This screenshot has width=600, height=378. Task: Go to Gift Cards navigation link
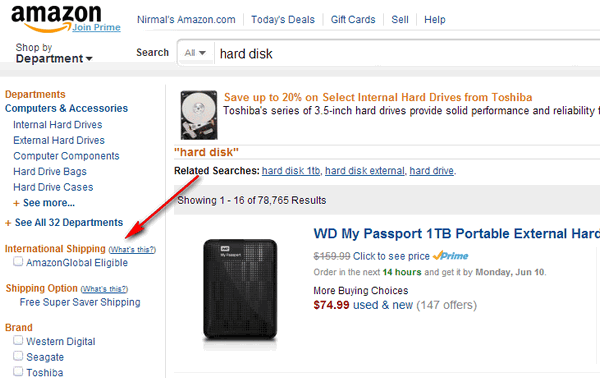coord(353,20)
